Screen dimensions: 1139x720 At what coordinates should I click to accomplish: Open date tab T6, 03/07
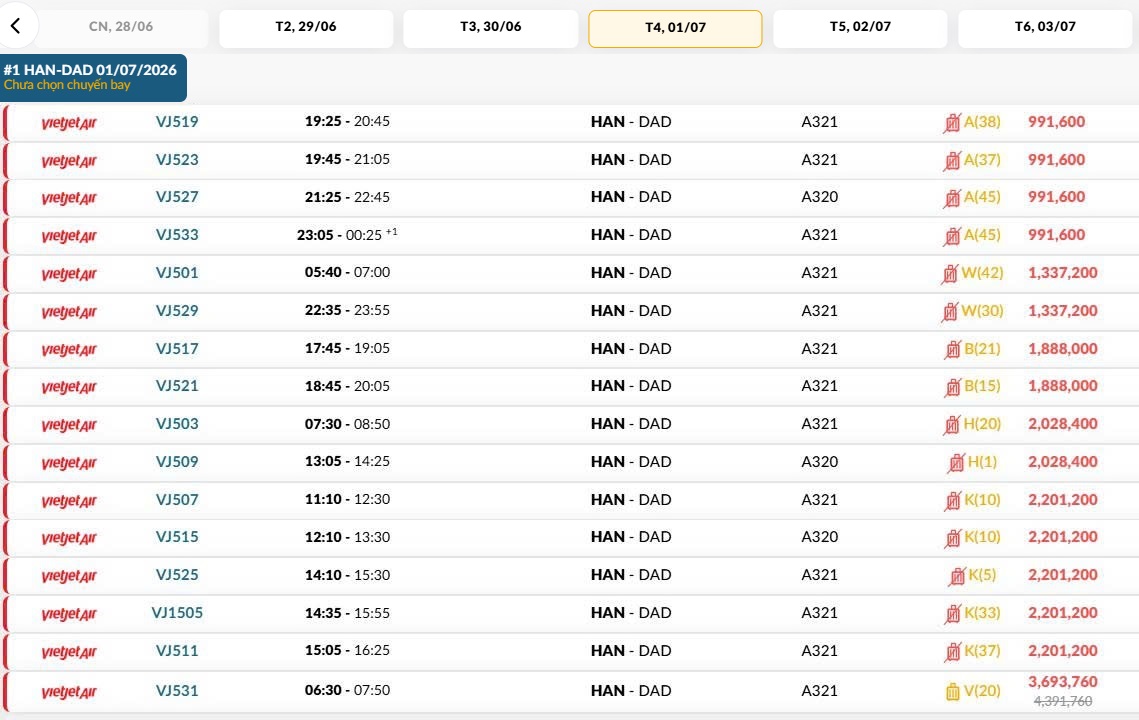tap(1045, 27)
